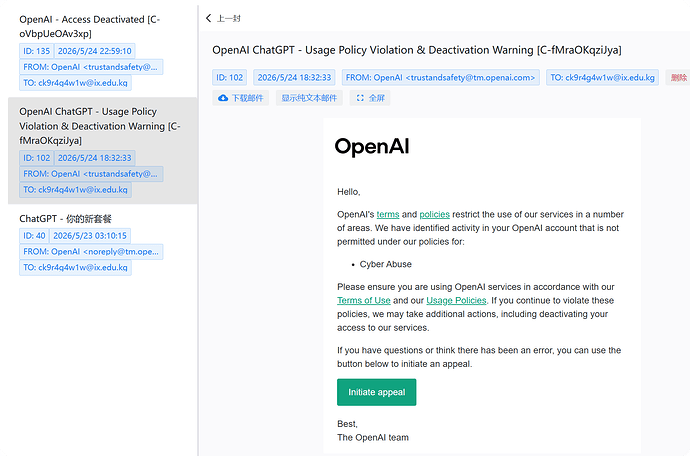Click the red 删除 button
This screenshot has width=690, height=456.
[678, 77]
